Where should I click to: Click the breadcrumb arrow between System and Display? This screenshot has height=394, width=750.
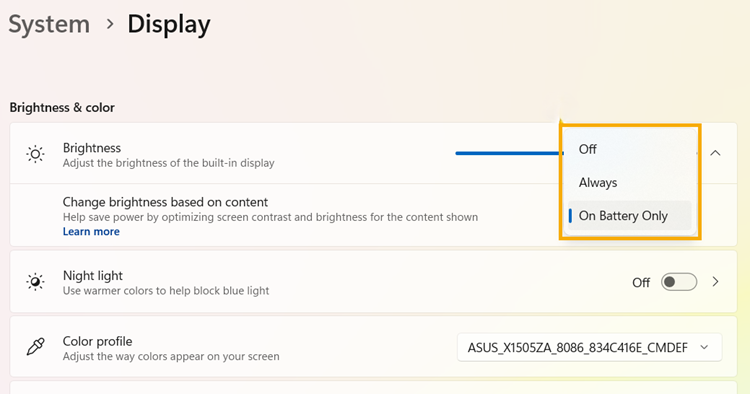[x=110, y=23]
